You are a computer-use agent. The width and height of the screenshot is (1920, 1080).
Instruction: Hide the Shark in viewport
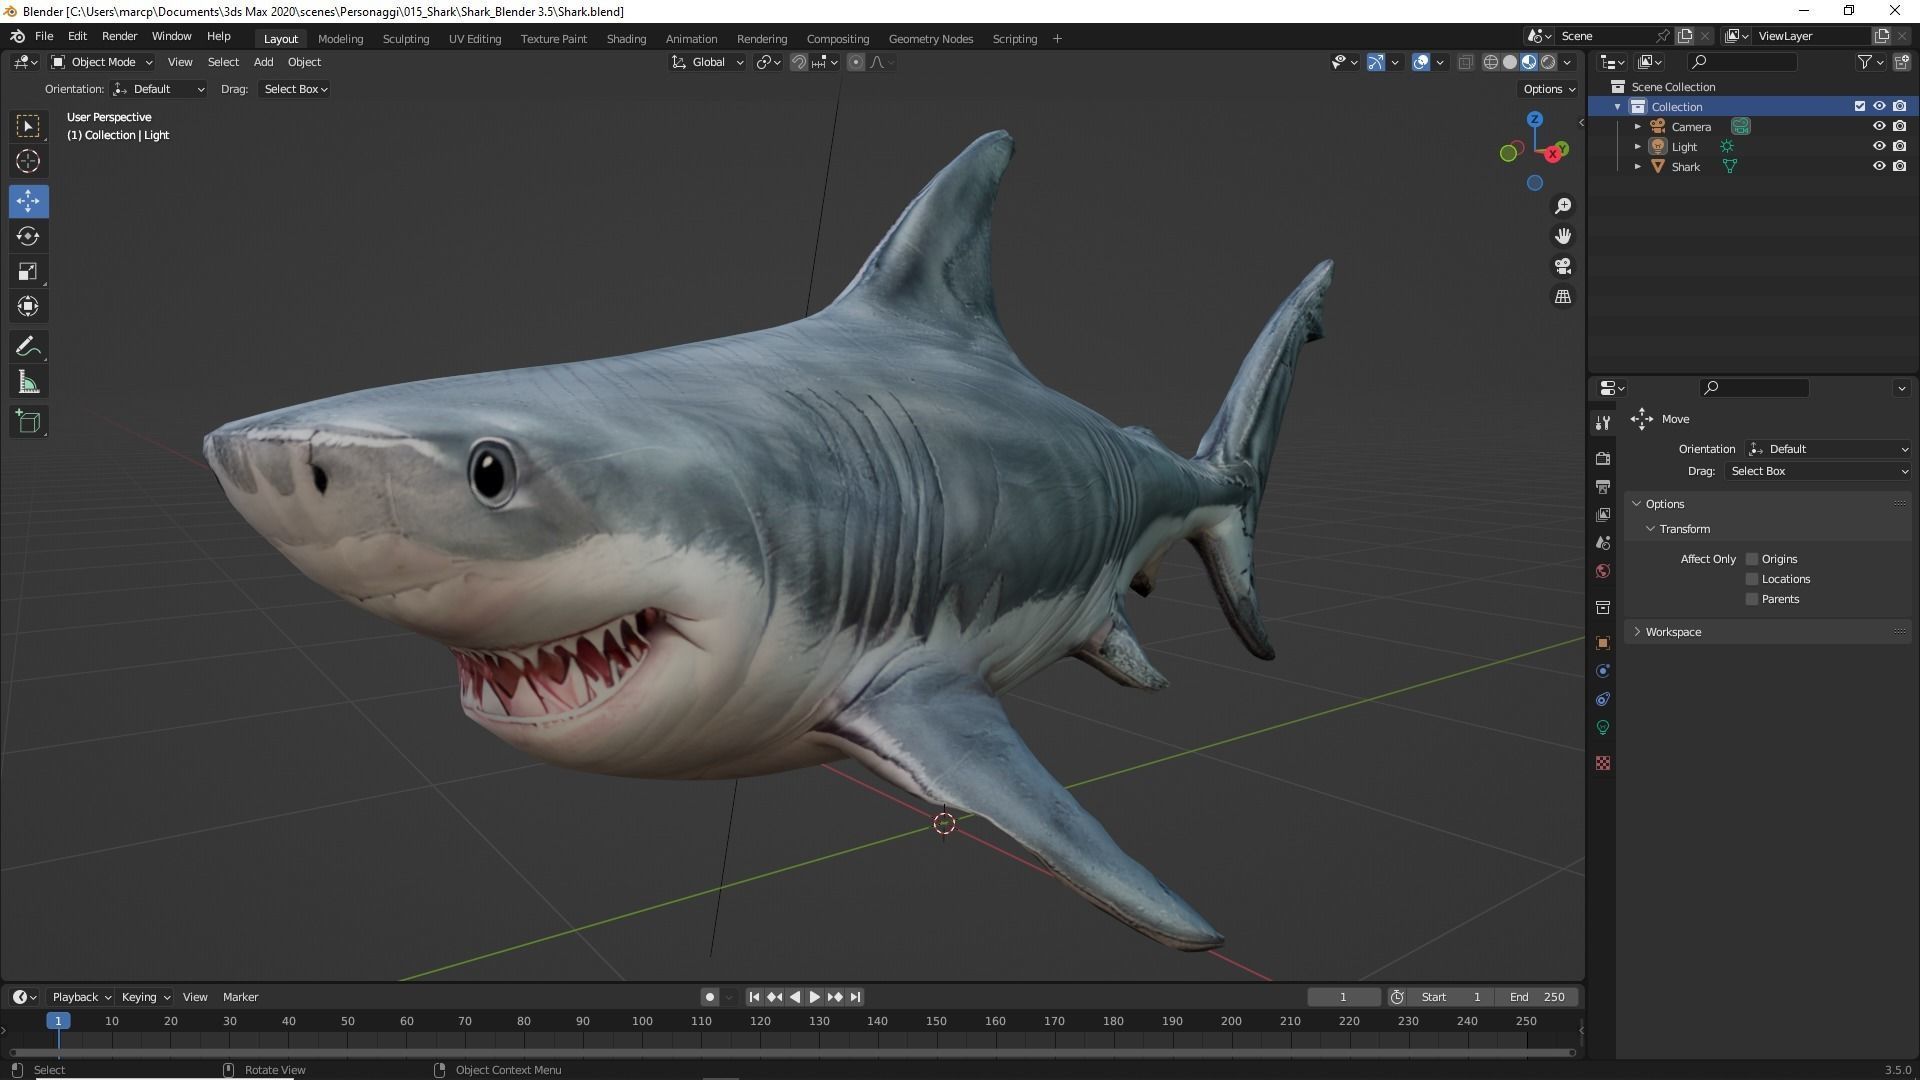[x=1879, y=166]
